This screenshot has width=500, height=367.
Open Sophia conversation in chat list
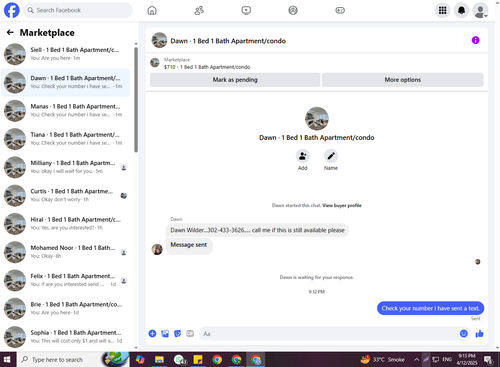pyautogui.click(x=66, y=337)
